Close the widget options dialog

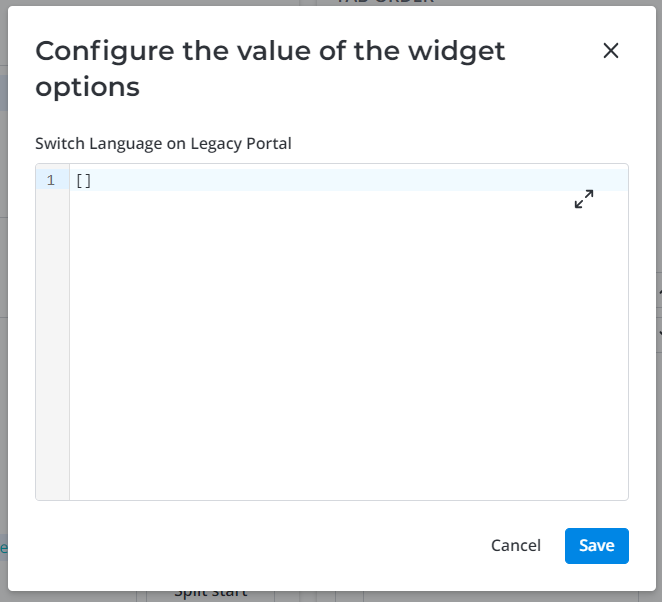(611, 51)
